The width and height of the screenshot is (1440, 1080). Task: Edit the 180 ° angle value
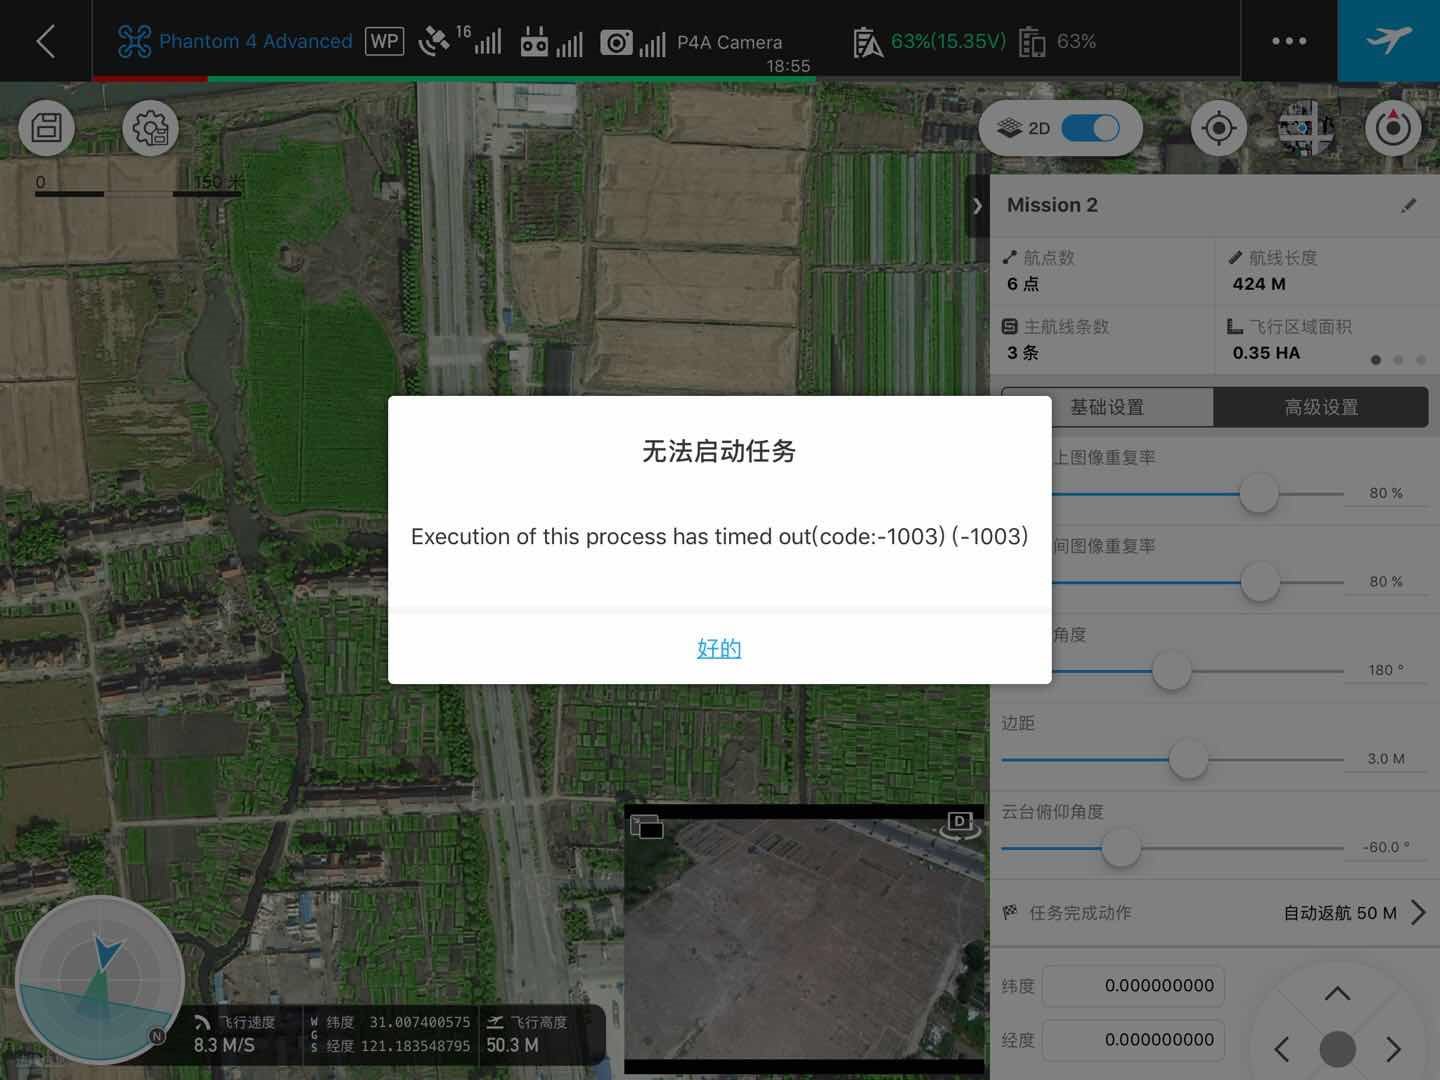(1386, 670)
